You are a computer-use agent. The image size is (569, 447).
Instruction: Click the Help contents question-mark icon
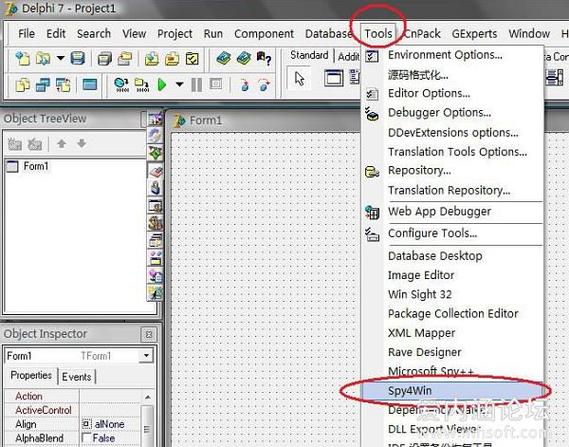pos(264,58)
